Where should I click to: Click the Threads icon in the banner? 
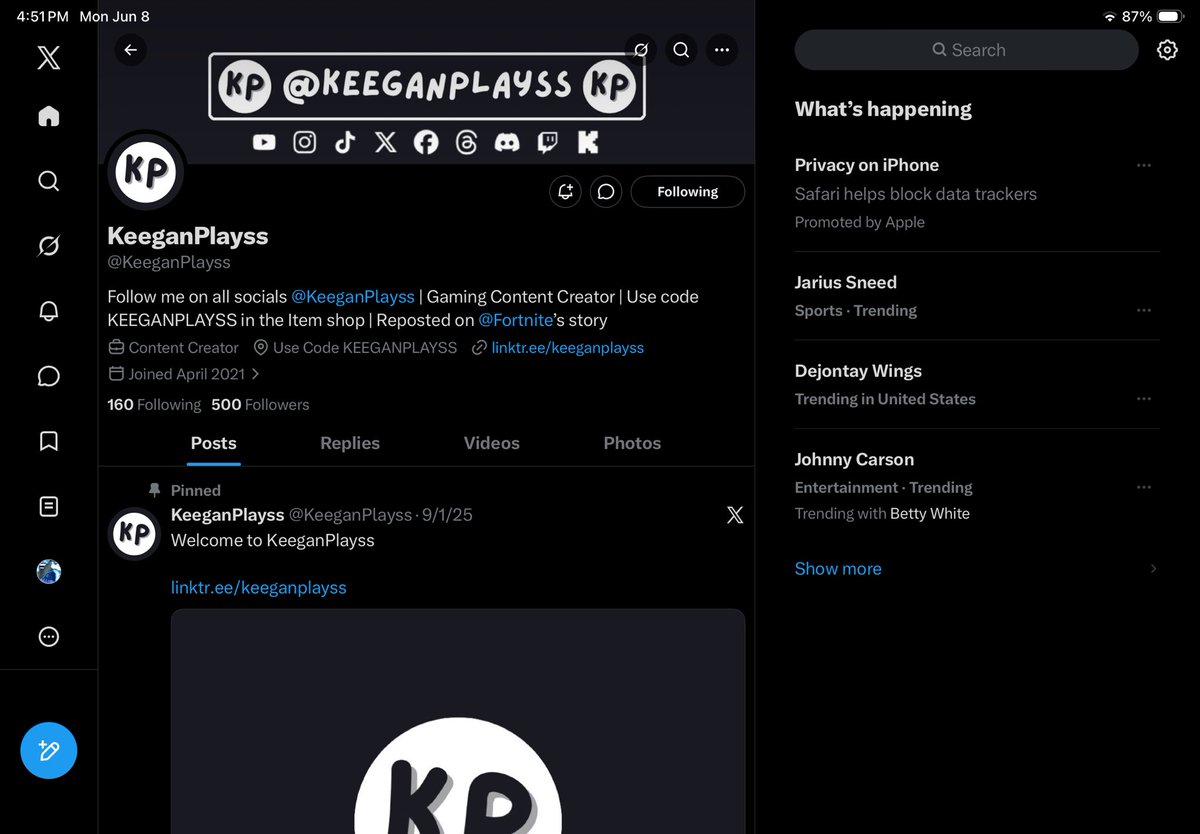(x=466, y=142)
